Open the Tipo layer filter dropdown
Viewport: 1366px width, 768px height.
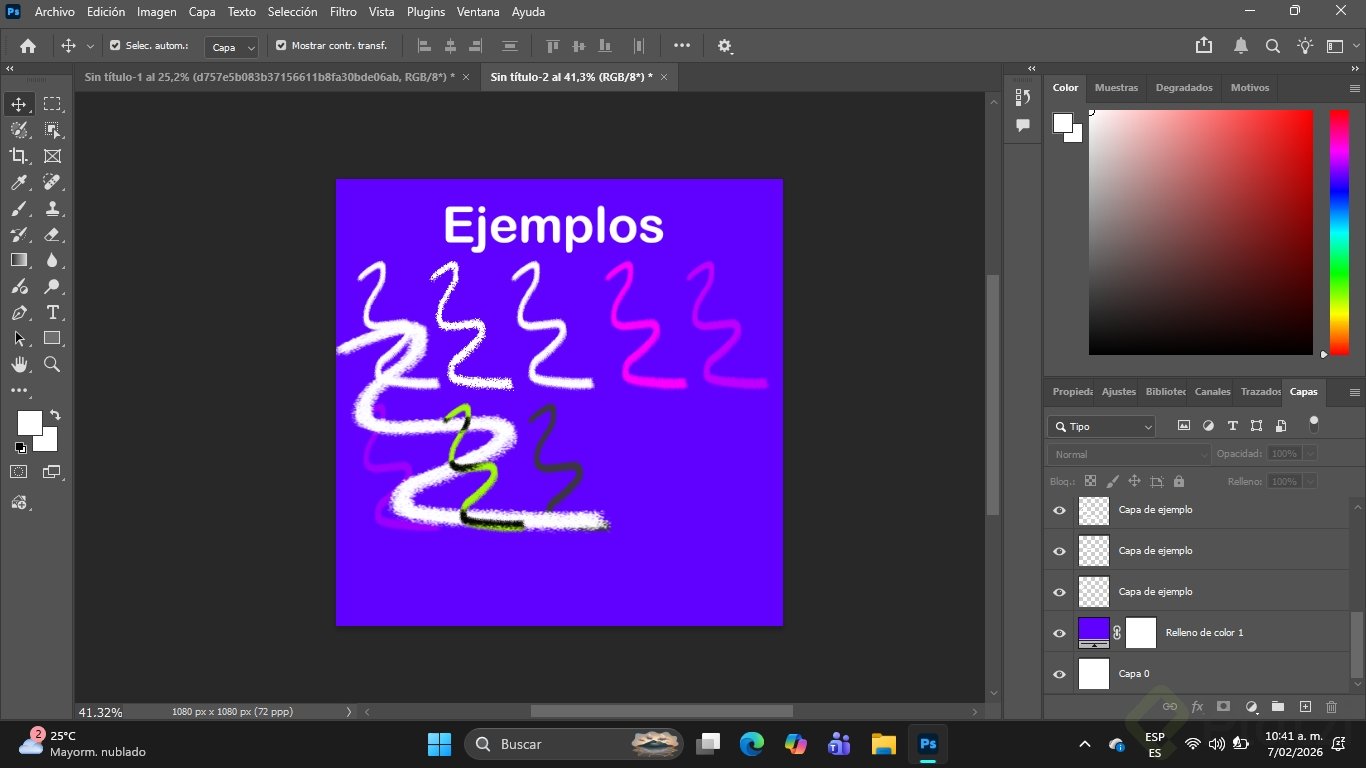pyautogui.click(x=1102, y=427)
